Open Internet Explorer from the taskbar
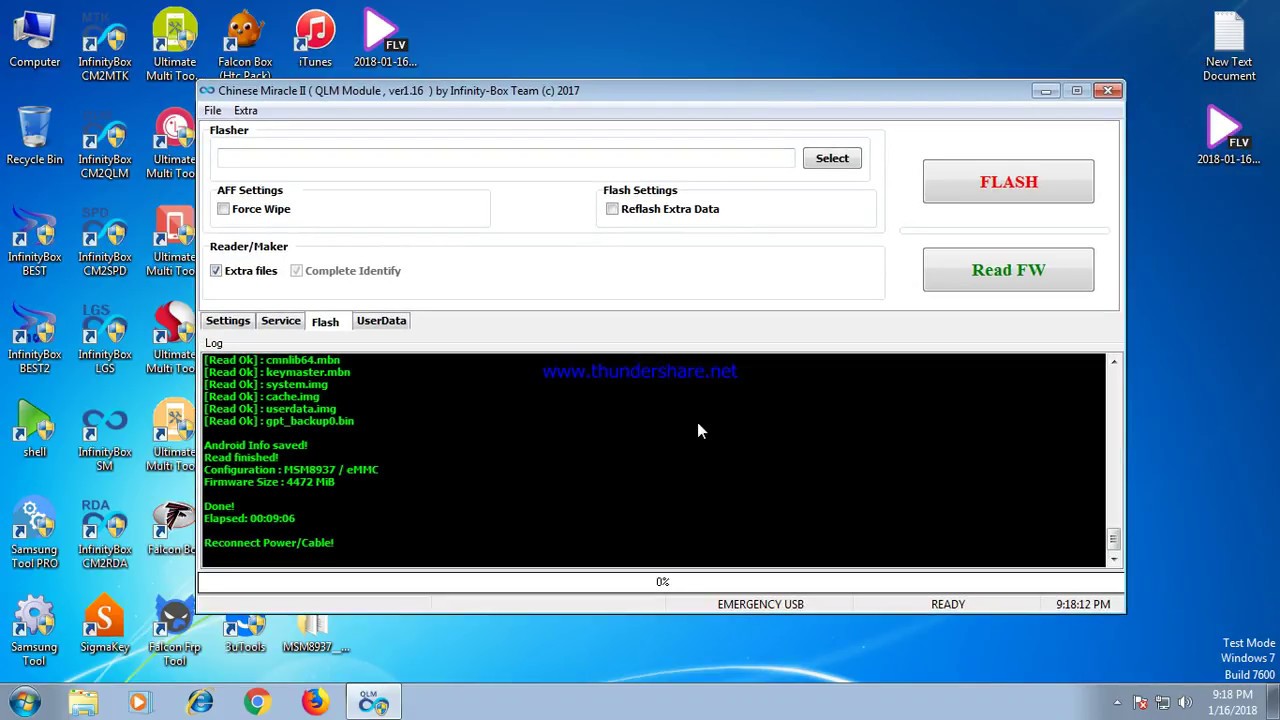Screen dimensions: 1280x720 (x=200, y=702)
